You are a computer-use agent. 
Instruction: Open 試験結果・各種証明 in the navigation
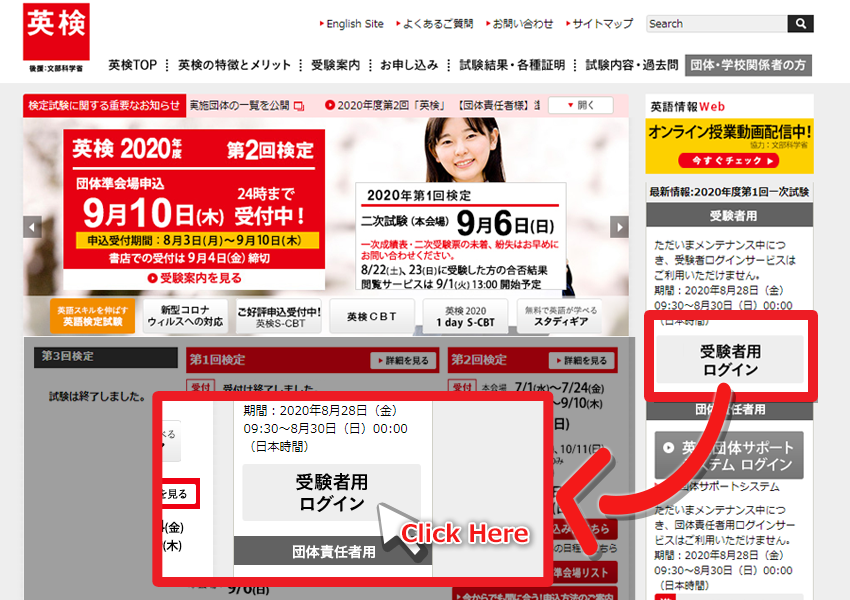coord(512,65)
